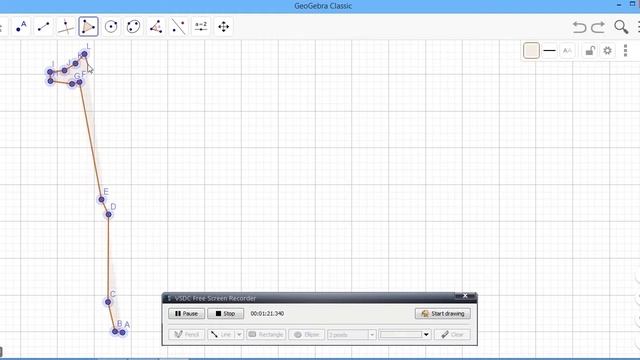Click point A on the polygon
This screenshot has height=360, width=640.
coord(122,332)
